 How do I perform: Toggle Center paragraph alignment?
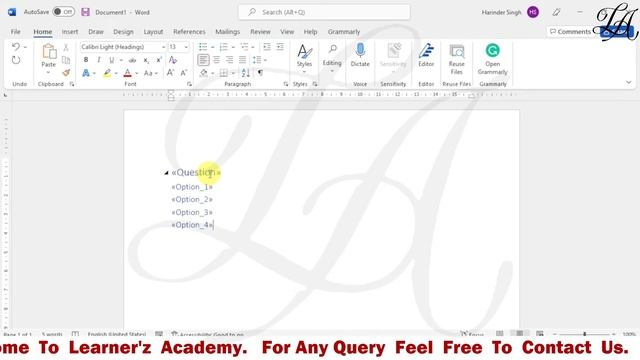pyautogui.click(x=217, y=60)
